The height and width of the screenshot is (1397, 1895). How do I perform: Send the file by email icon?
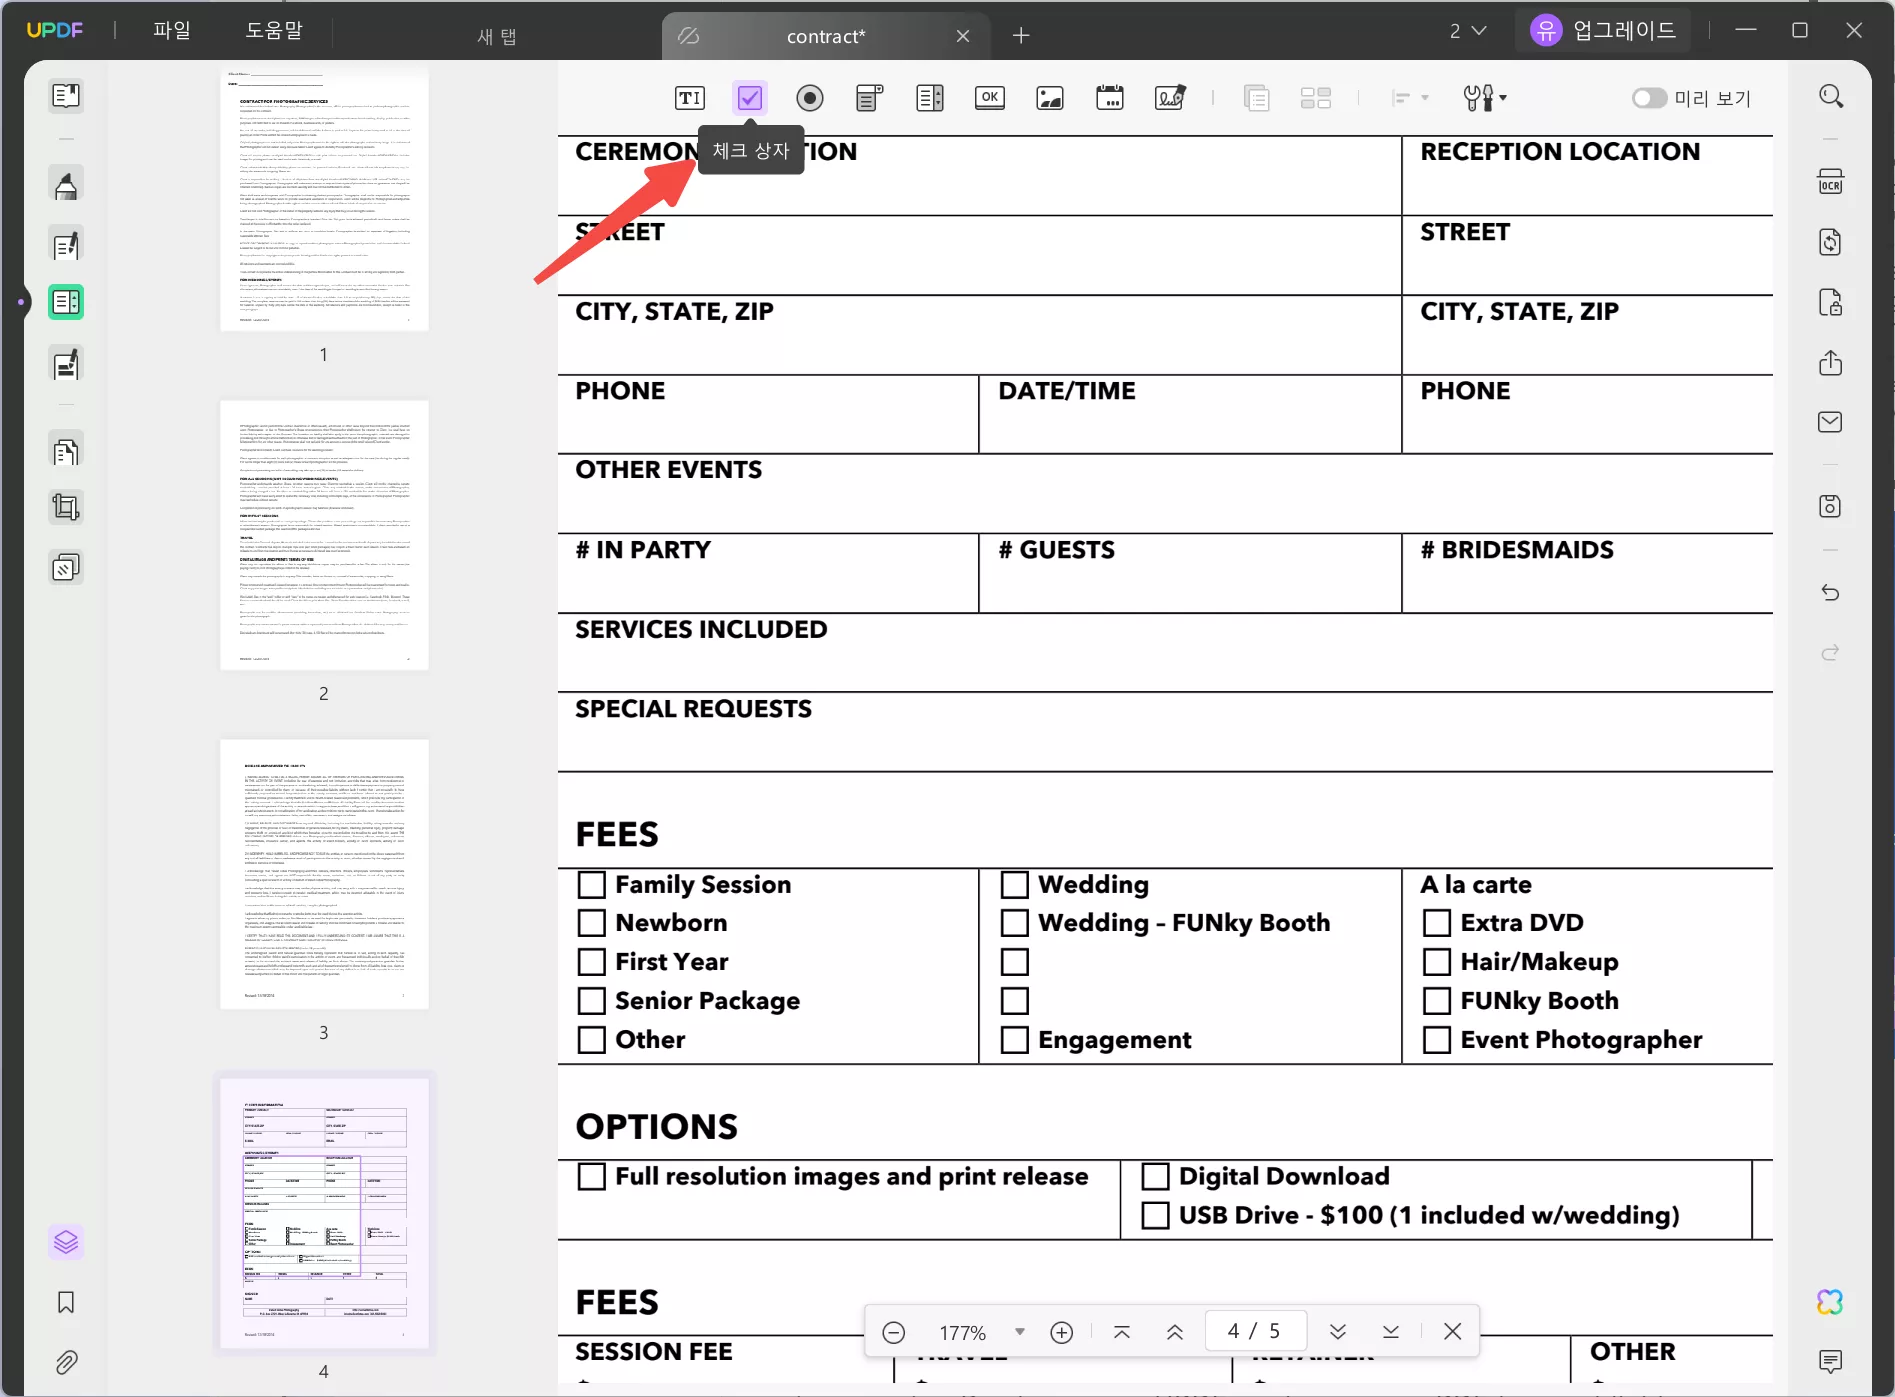point(1831,422)
